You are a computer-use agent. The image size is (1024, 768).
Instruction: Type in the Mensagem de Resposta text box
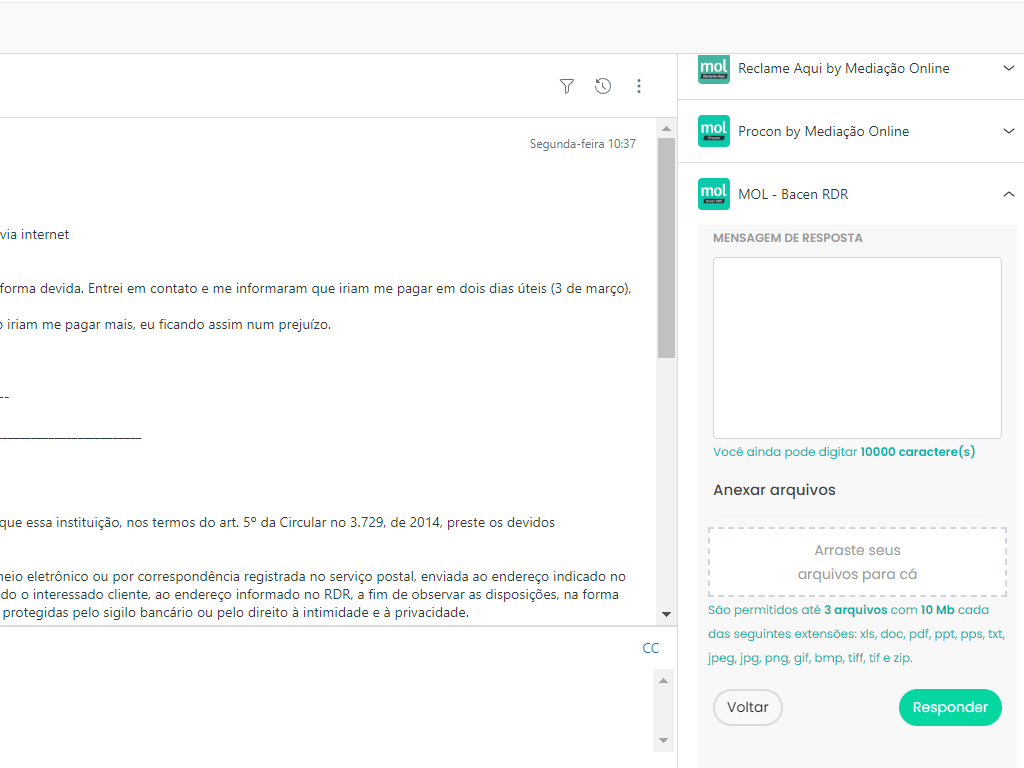click(857, 347)
